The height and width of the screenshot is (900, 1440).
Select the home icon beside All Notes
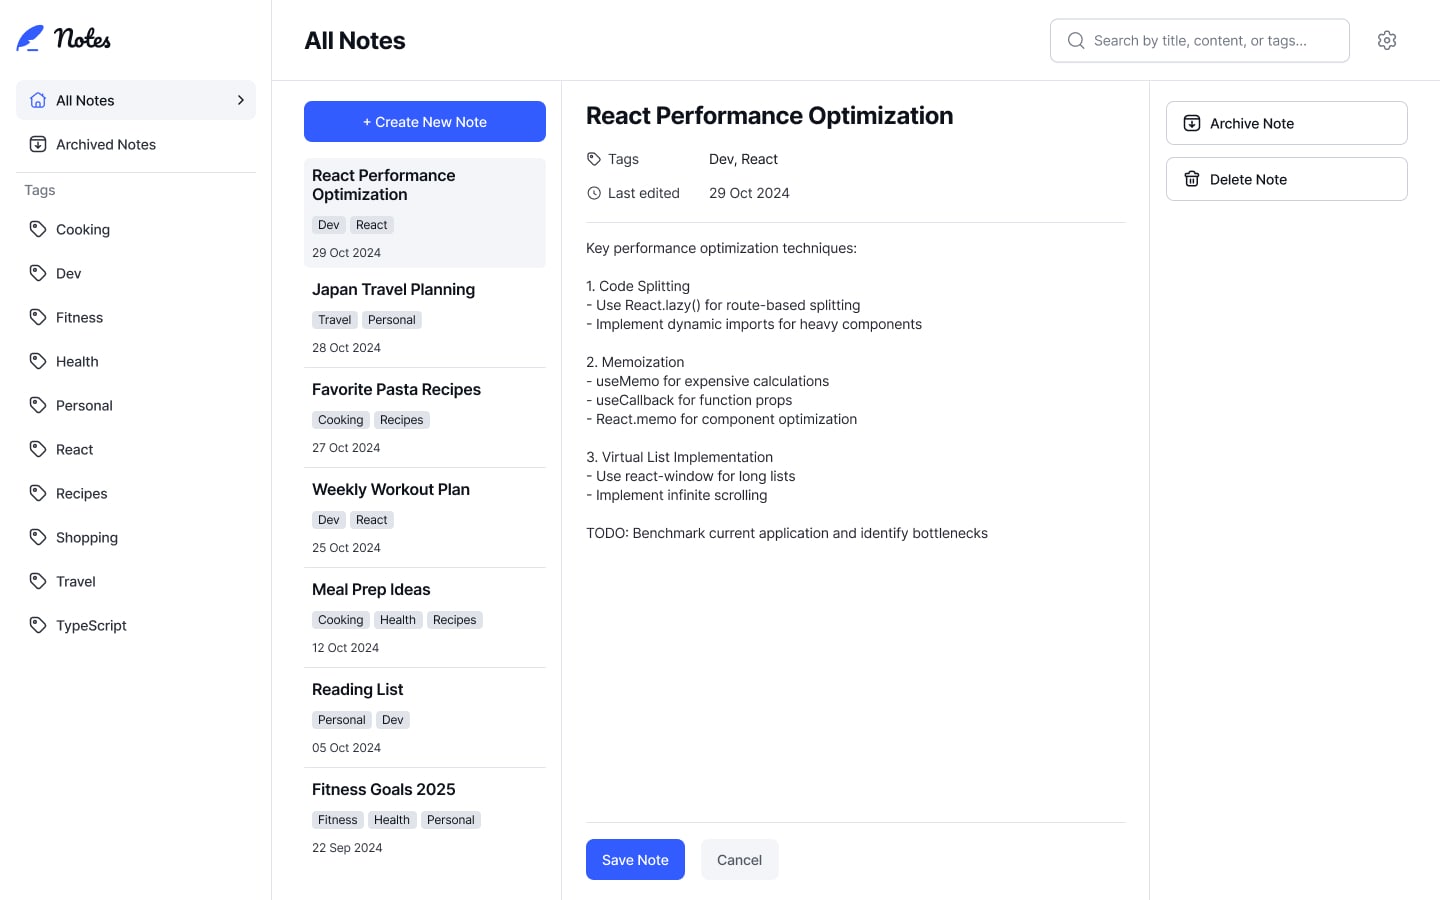point(37,100)
